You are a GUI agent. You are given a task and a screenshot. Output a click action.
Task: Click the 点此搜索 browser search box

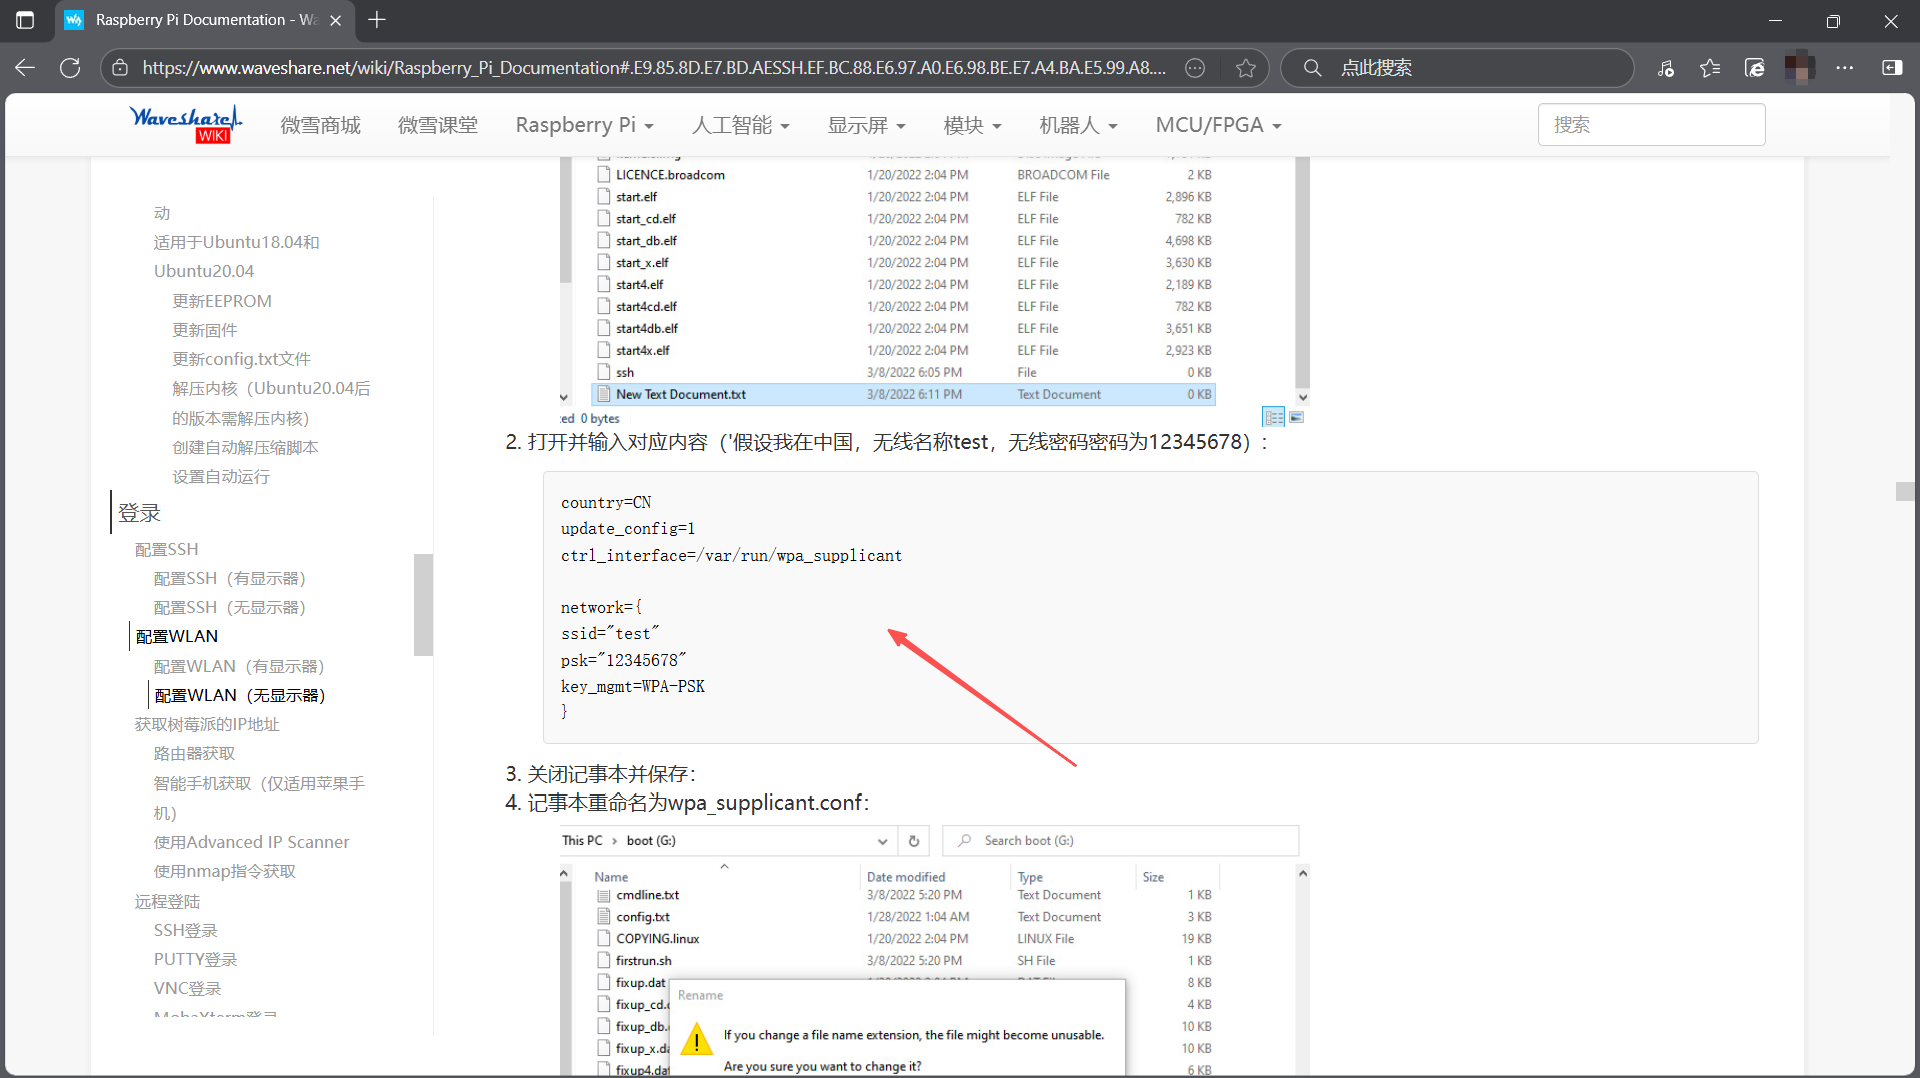pos(1456,68)
